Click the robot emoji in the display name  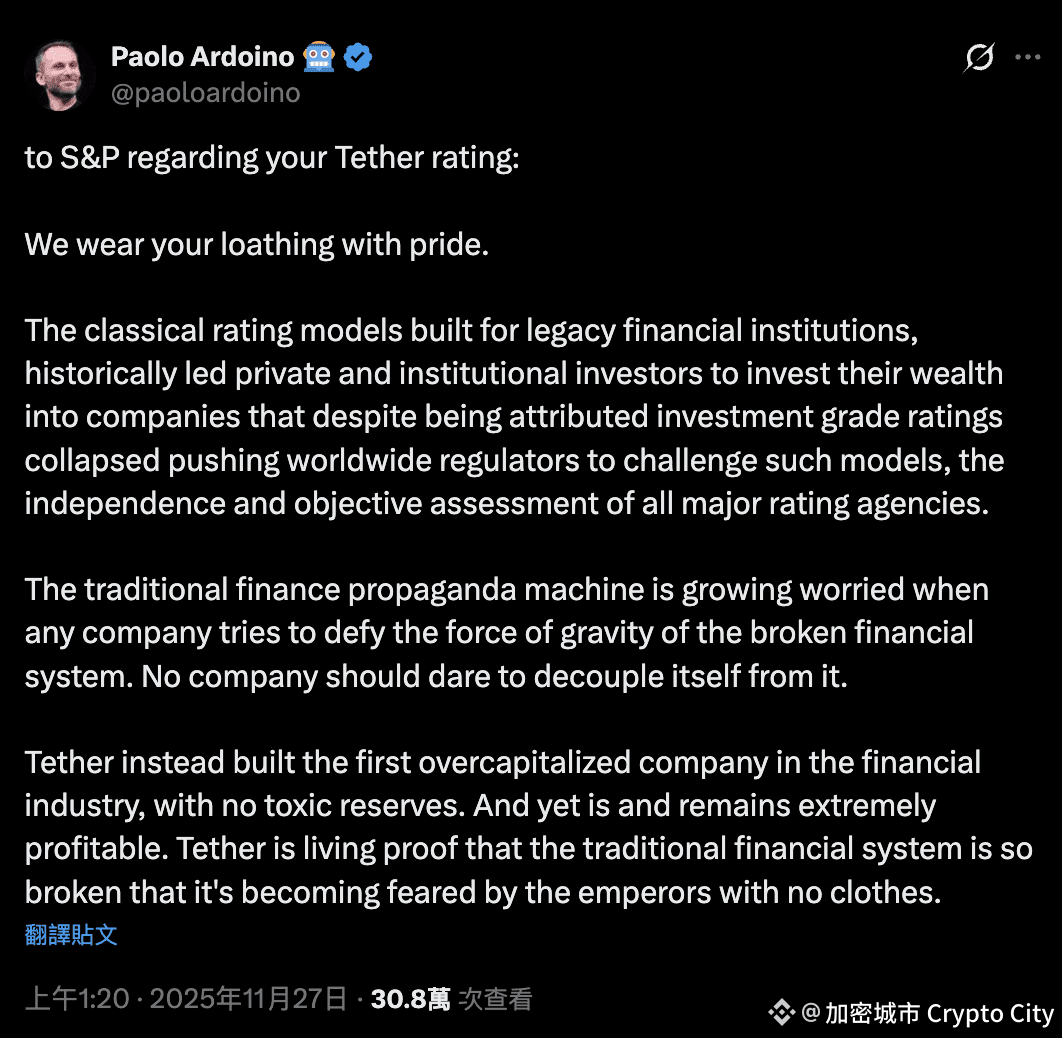click(318, 56)
